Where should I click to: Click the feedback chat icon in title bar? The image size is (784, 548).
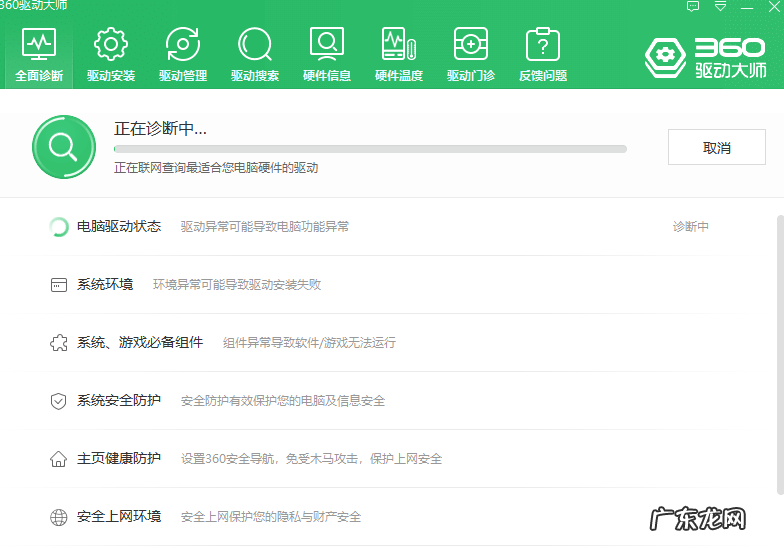(x=693, y=6)
